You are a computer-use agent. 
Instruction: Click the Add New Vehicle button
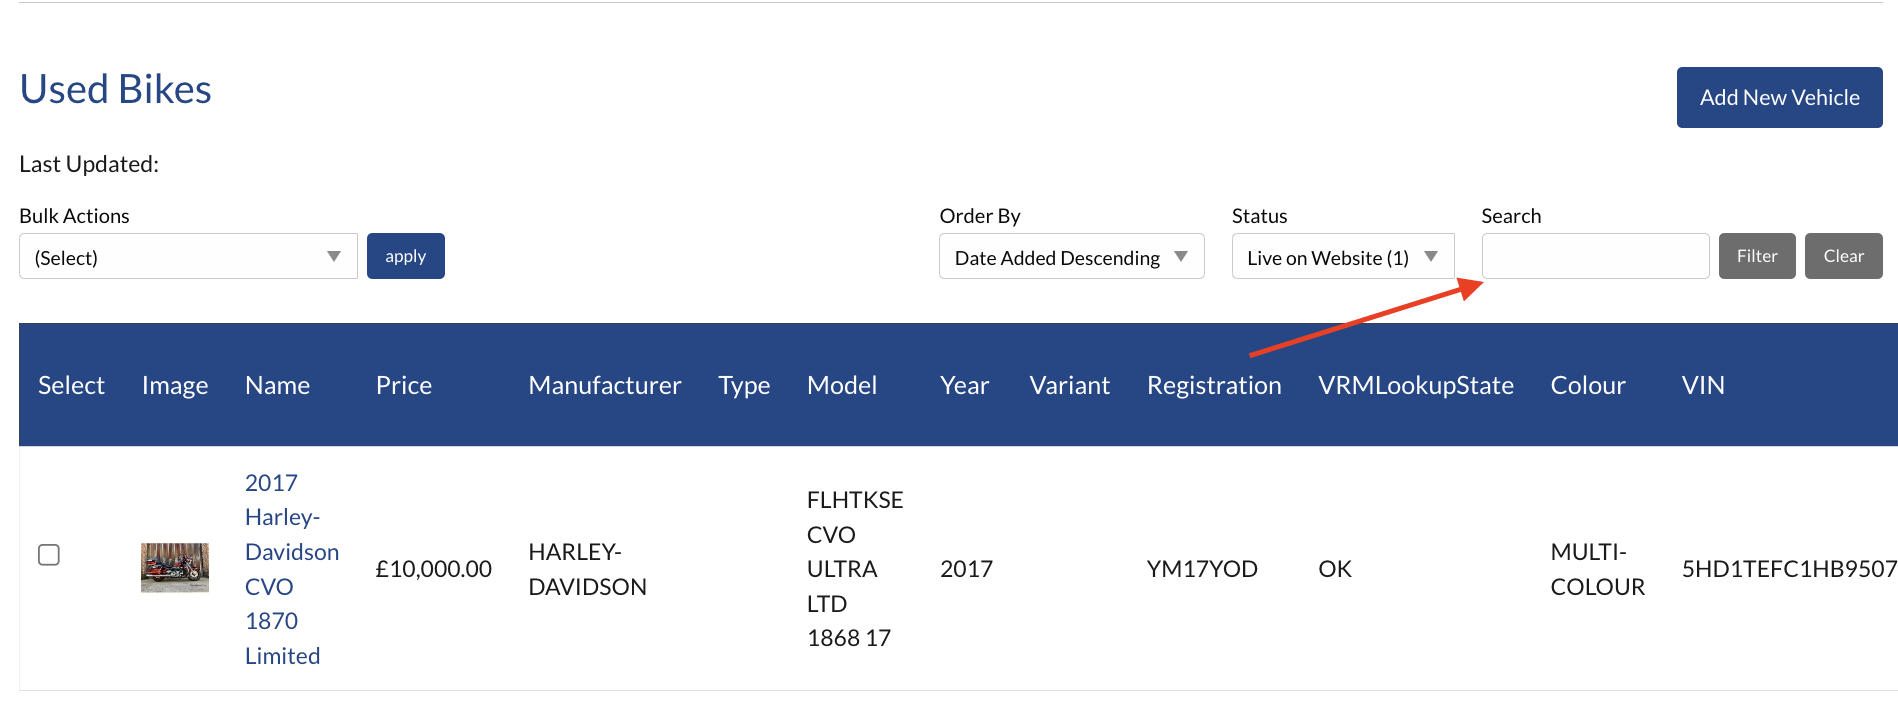[1779, 98]
